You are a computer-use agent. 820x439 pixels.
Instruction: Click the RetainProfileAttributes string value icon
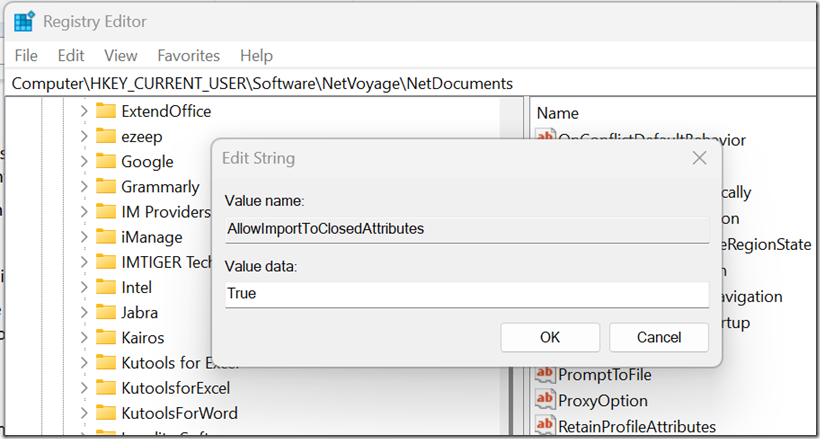[545, 425]
